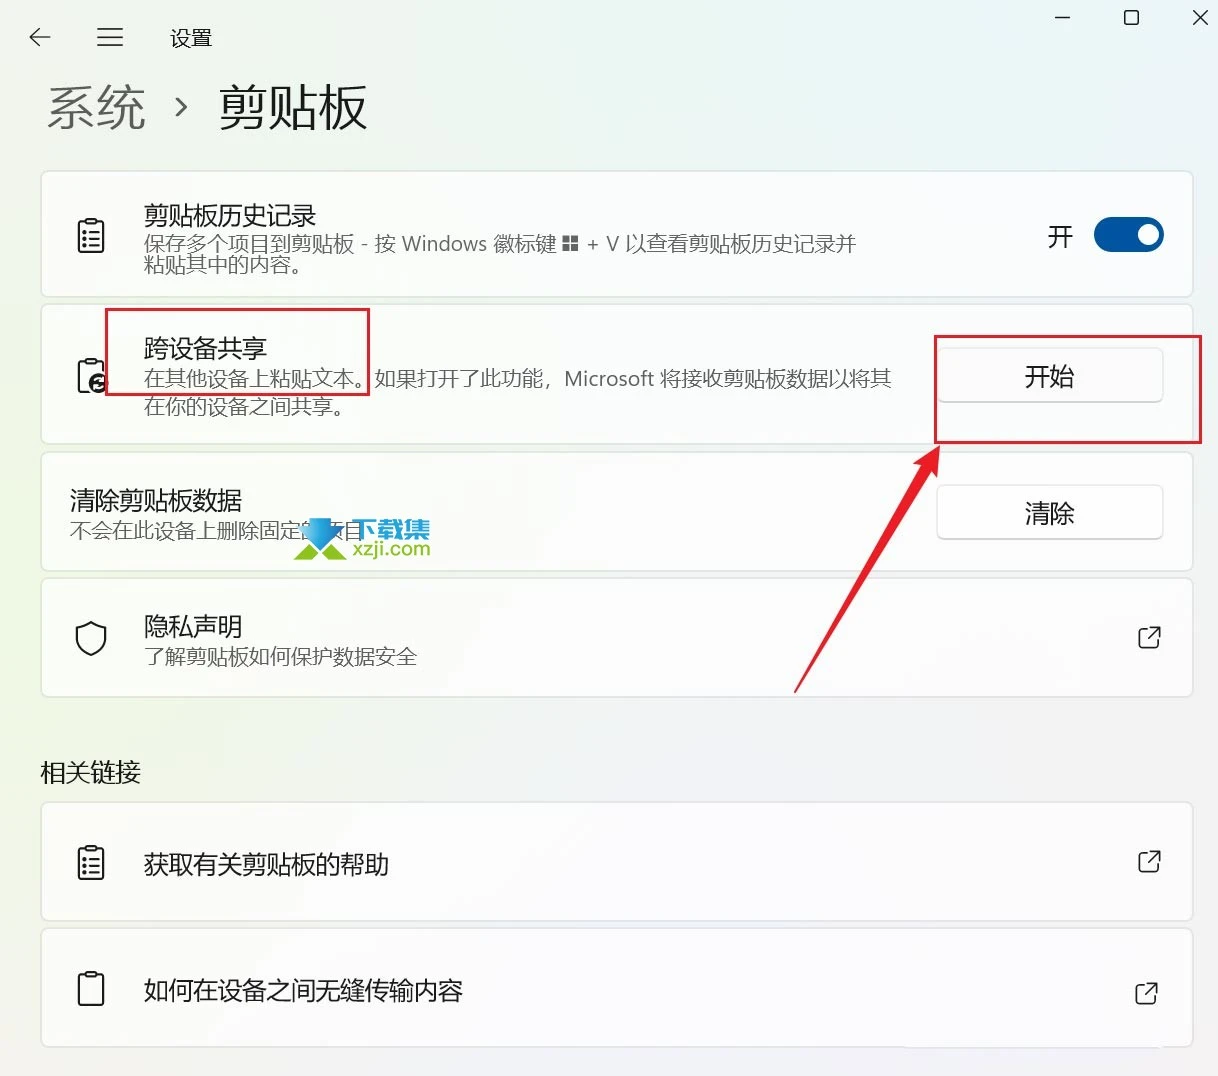
Task: Click the 设置 title in the header
Action: 191,38
